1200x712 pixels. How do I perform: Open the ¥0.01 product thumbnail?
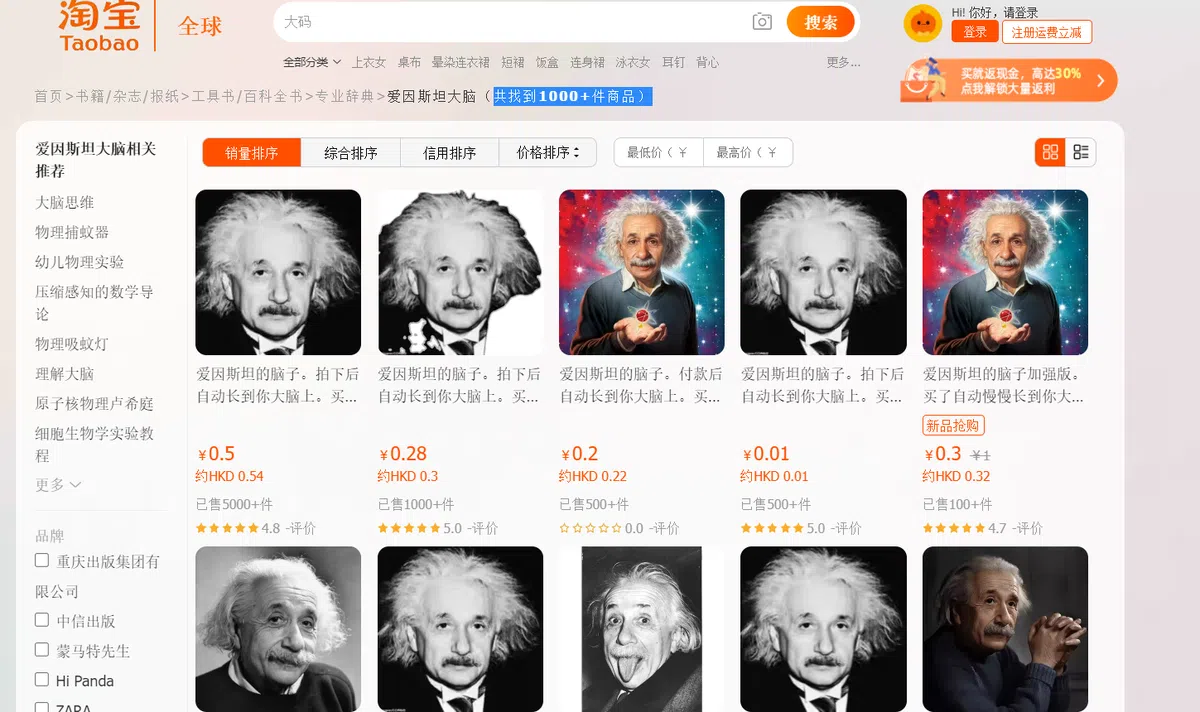823,272
